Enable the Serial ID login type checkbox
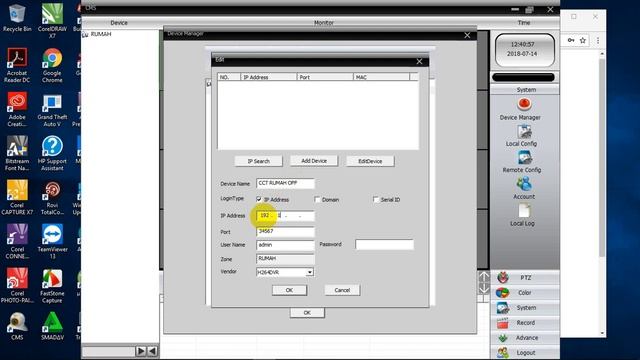Screen dimensions: 640x360 [376, 199]
